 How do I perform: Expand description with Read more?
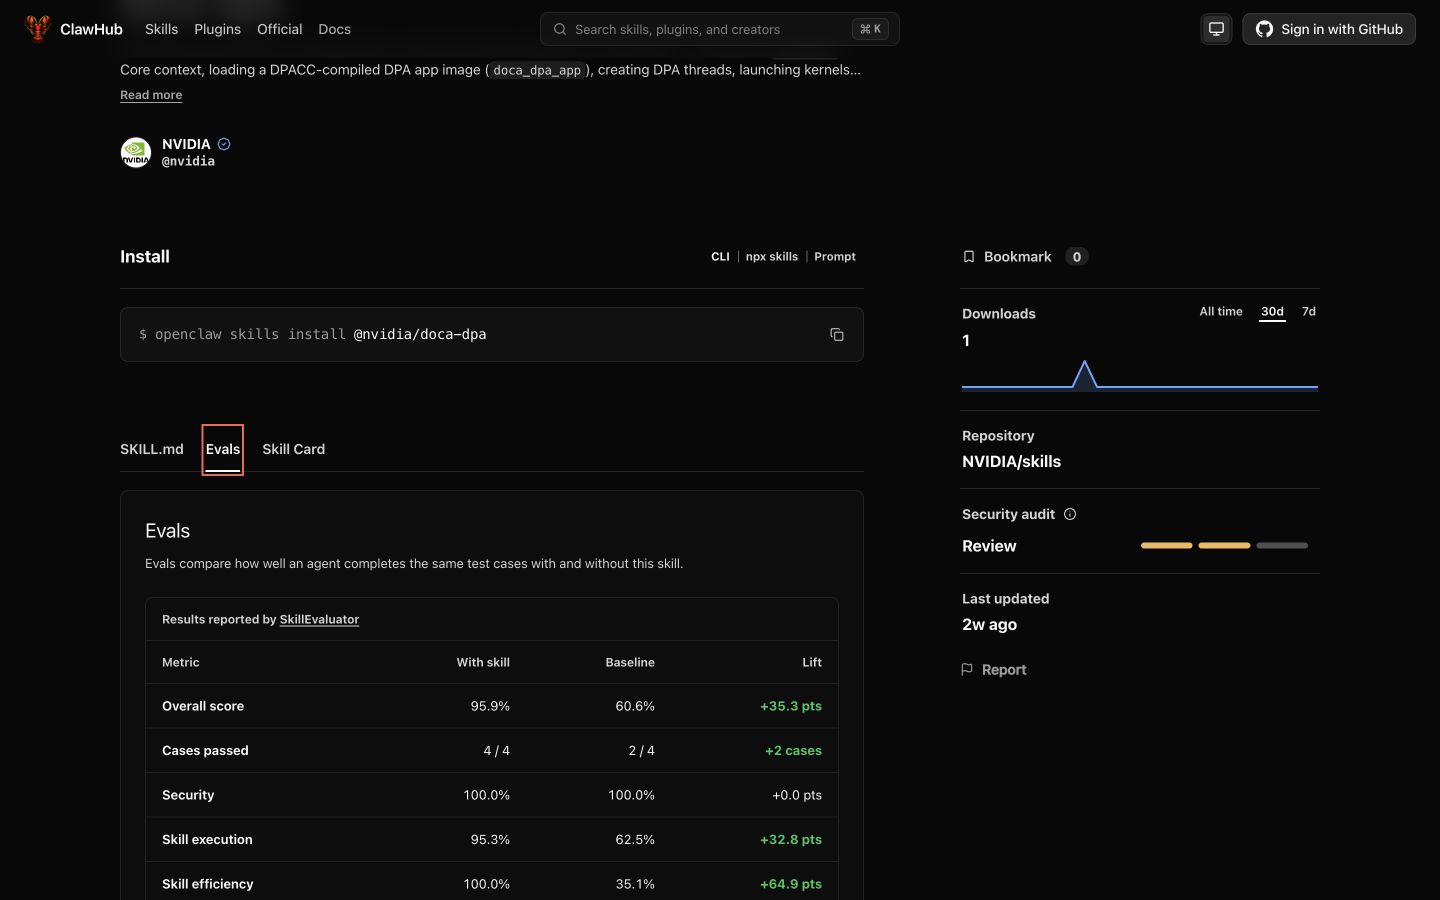tap(151, 95)
